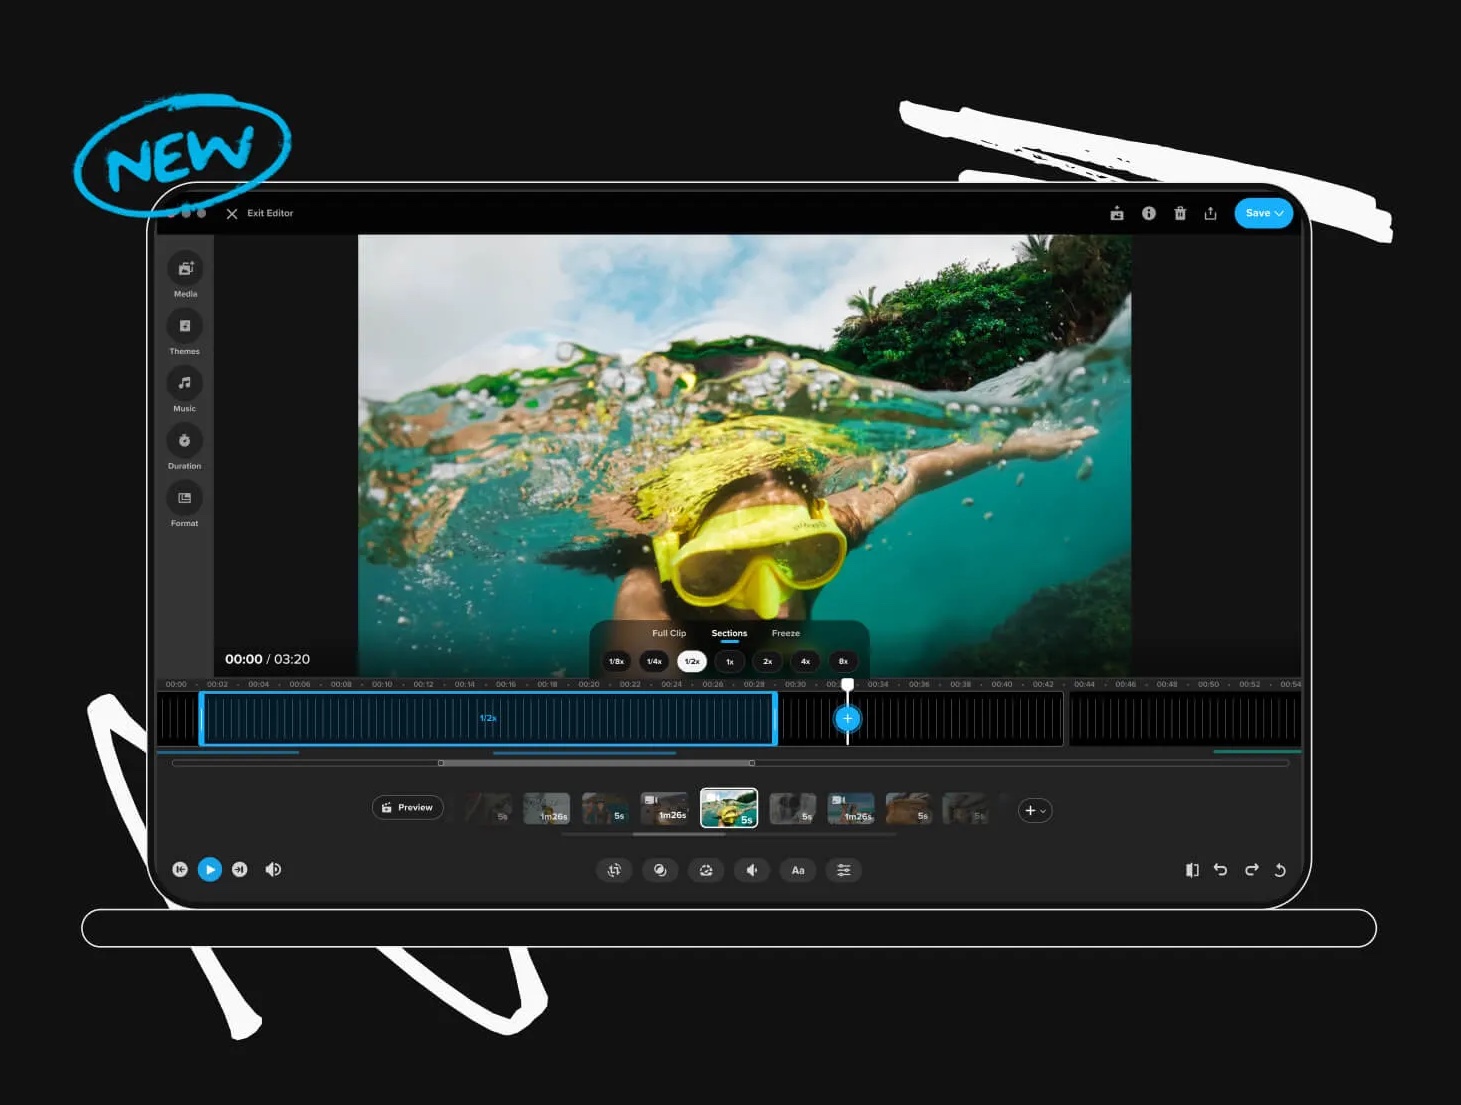Viewport: 1461px width, 1105px height.
Task: Choose the 8x speed option
Action: [843, 661]
